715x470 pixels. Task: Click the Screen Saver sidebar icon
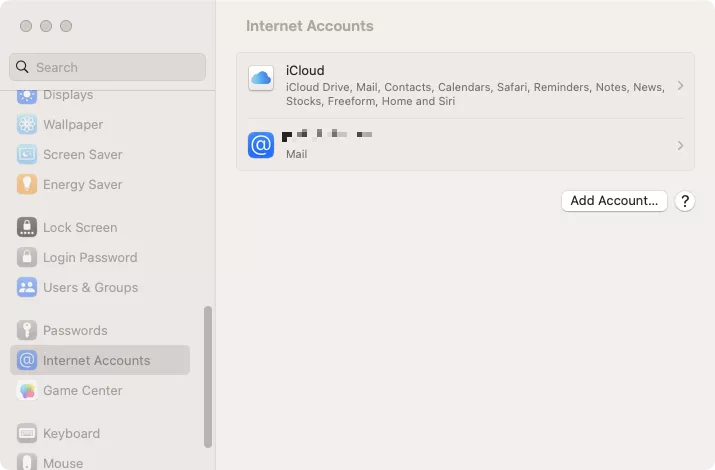point(27,155)
